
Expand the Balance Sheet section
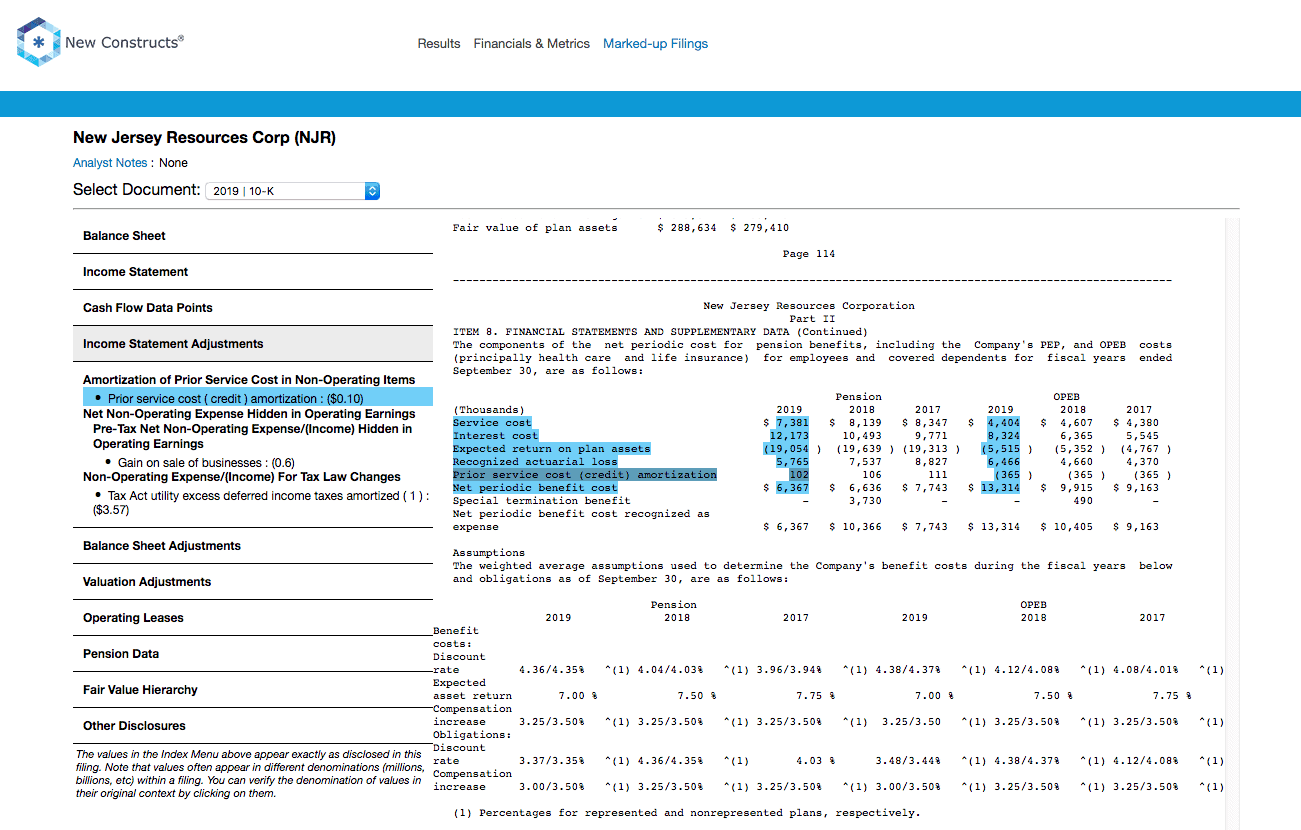coord(253,236)
